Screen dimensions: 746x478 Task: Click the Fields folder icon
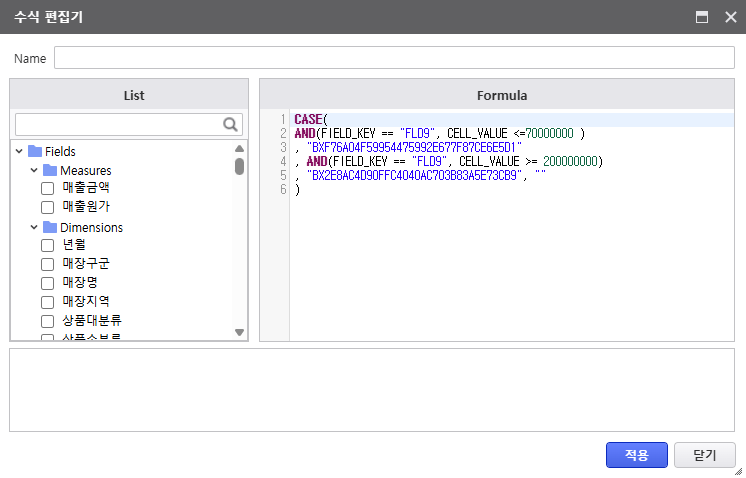coord(35,151)
